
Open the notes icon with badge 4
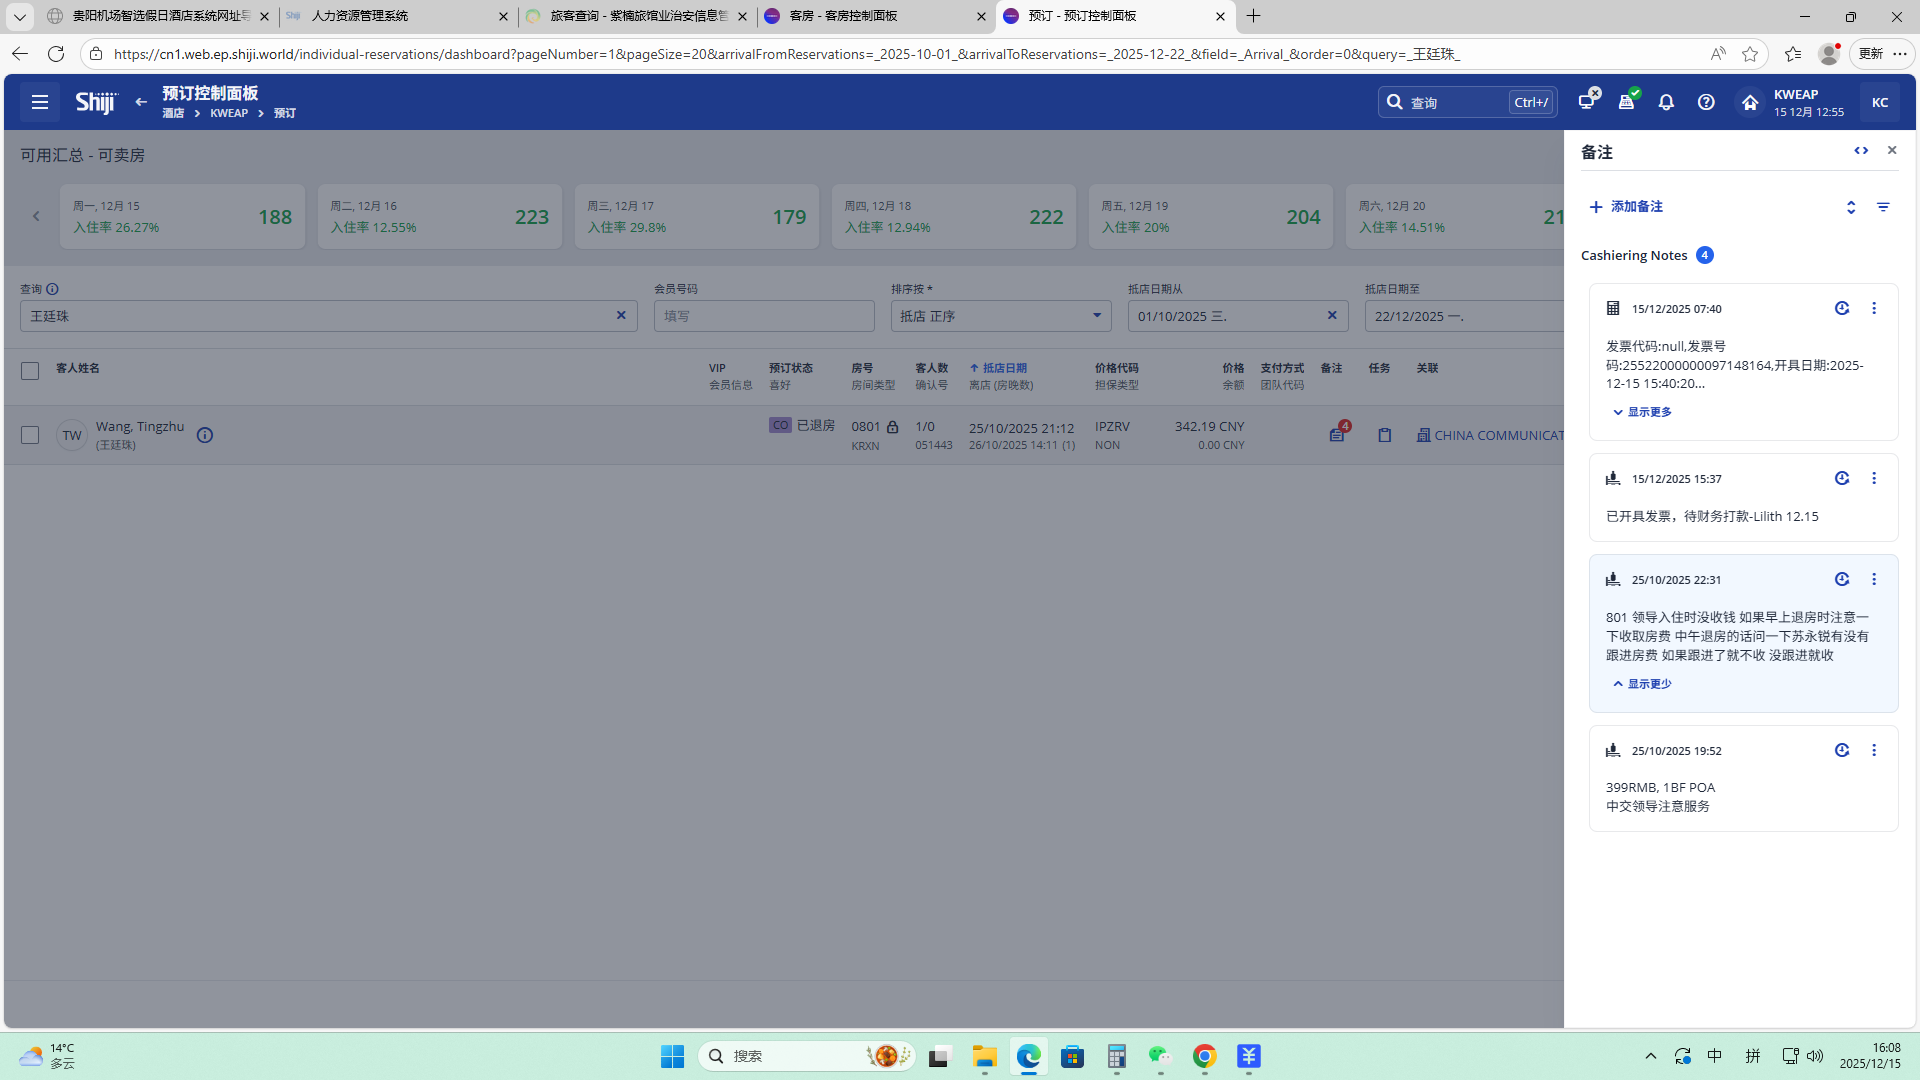[1337, 435]
